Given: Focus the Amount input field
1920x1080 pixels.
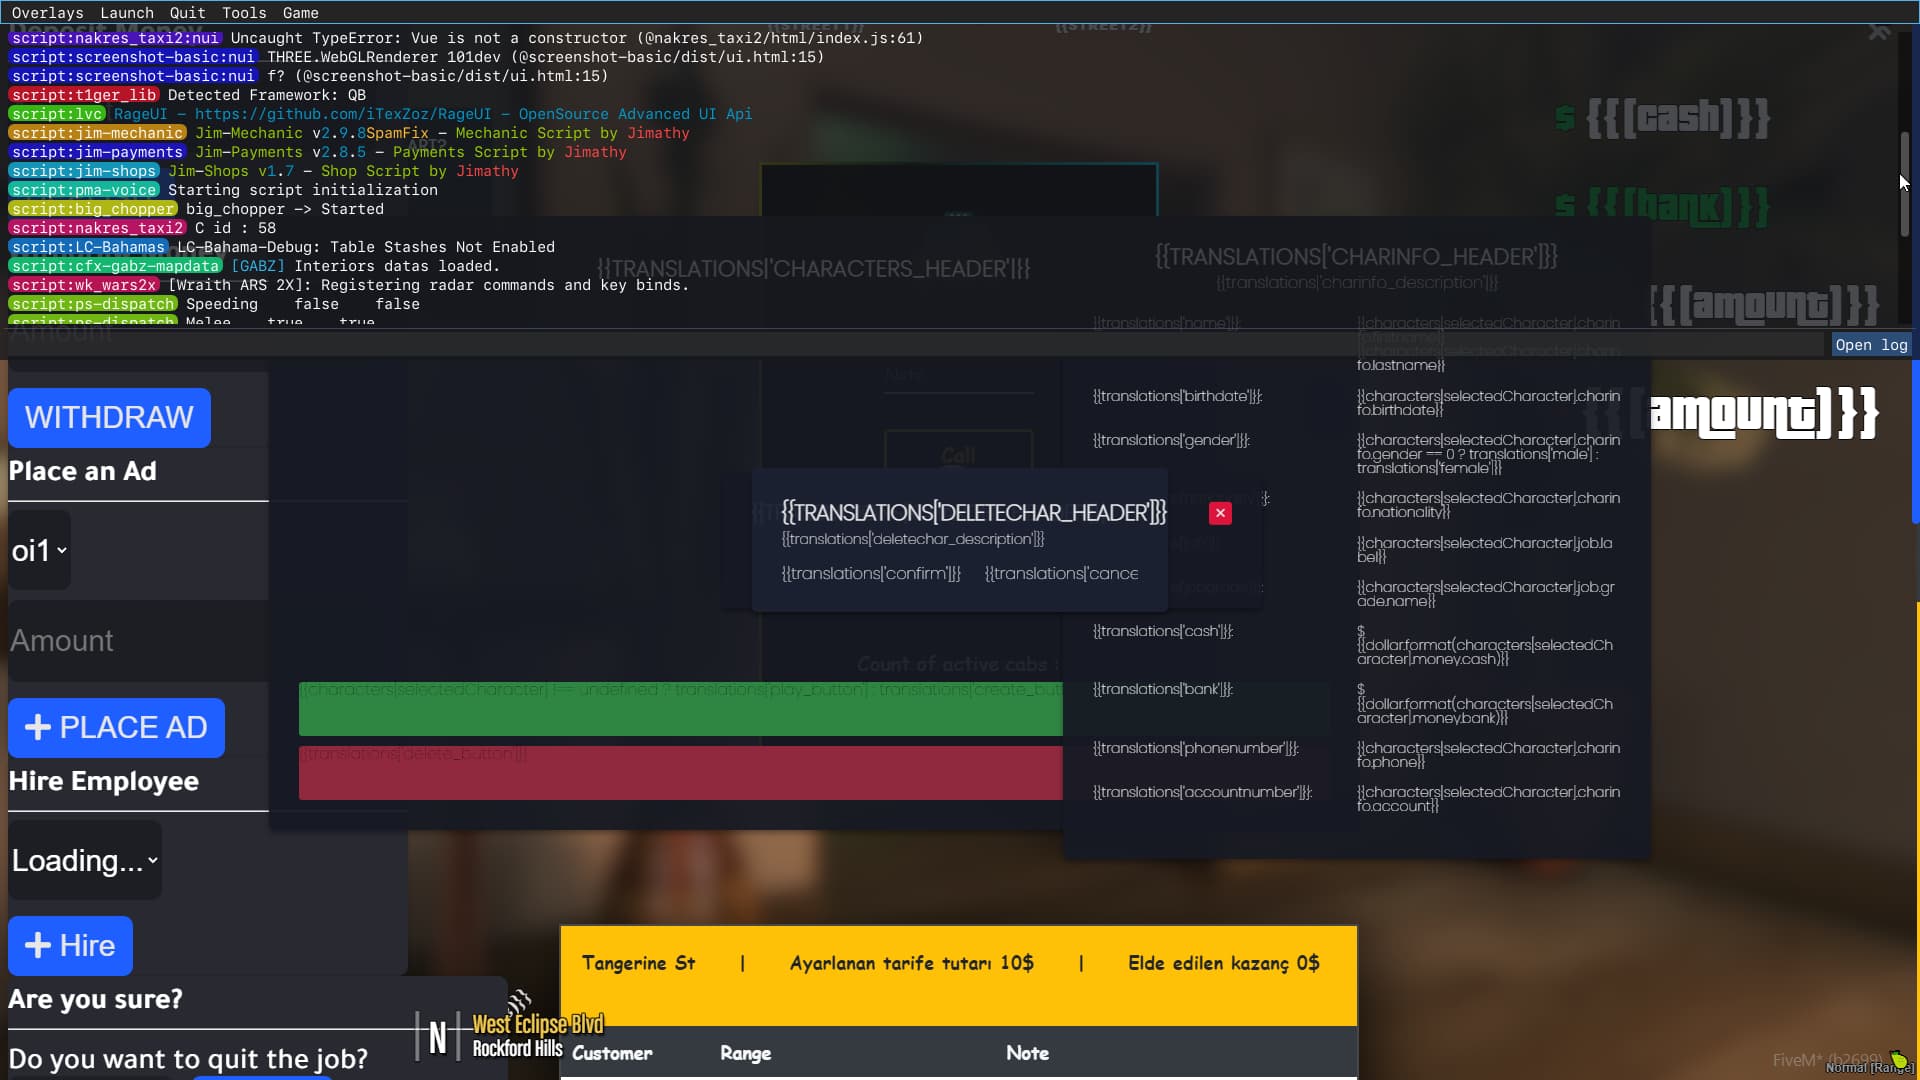Looking at the screenshot, I should pos(138,640).
